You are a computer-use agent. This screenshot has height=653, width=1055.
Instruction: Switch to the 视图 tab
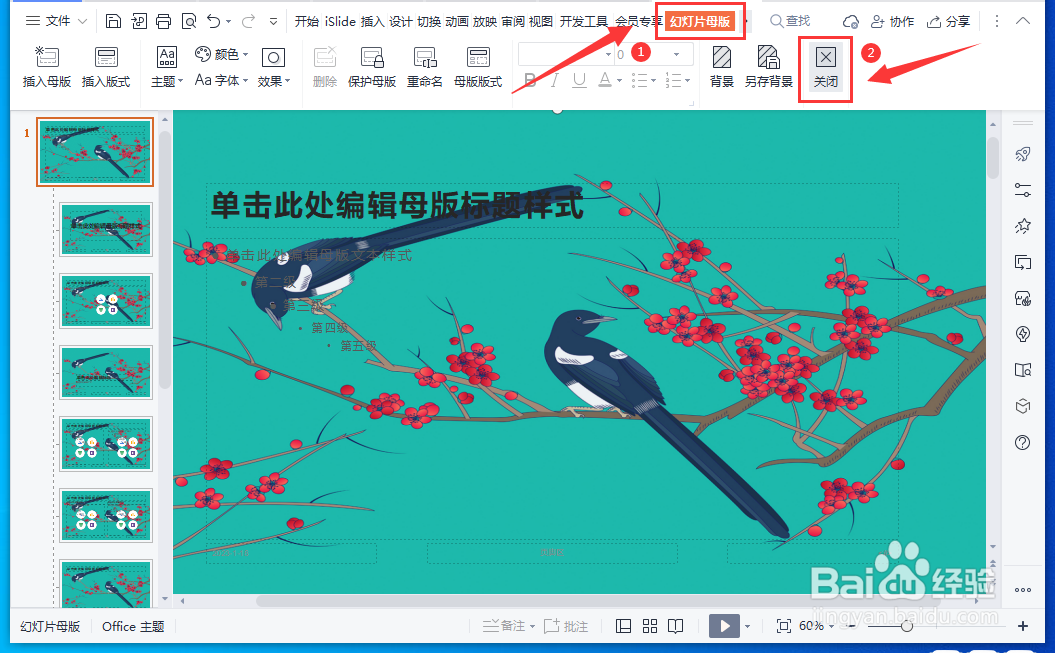click(x=540, y=22)
